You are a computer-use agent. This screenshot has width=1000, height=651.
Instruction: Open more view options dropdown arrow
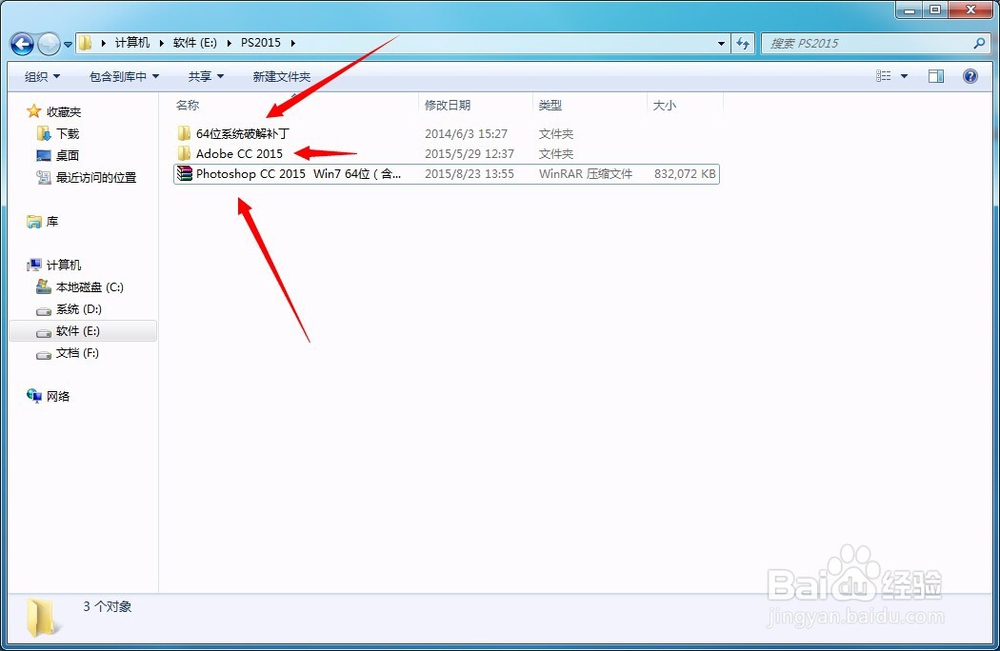pyautogui.click(x=904, y=77)
